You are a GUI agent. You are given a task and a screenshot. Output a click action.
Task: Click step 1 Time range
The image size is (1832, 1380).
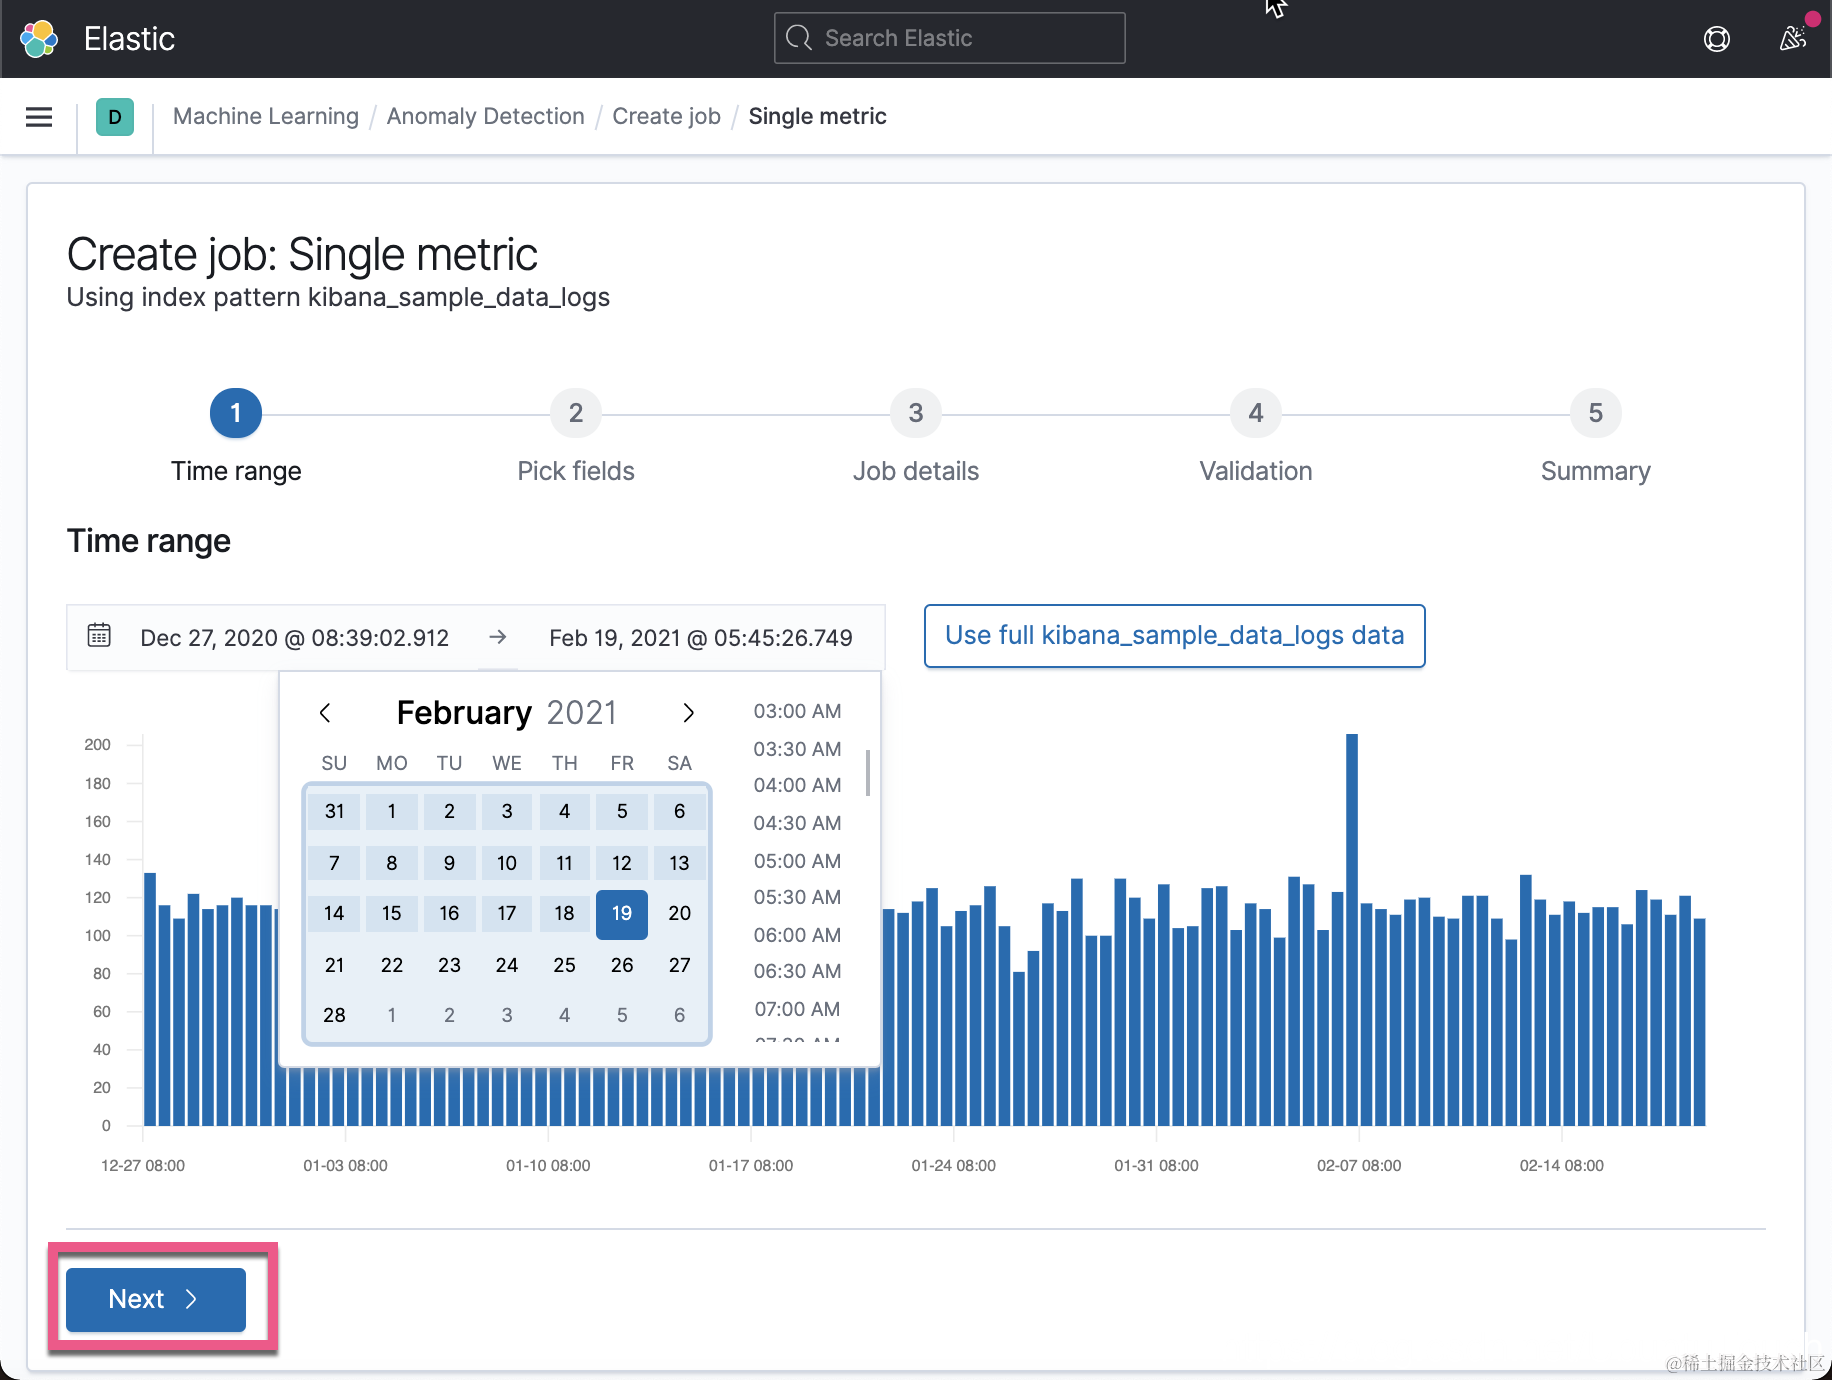(x=236, y=413)
